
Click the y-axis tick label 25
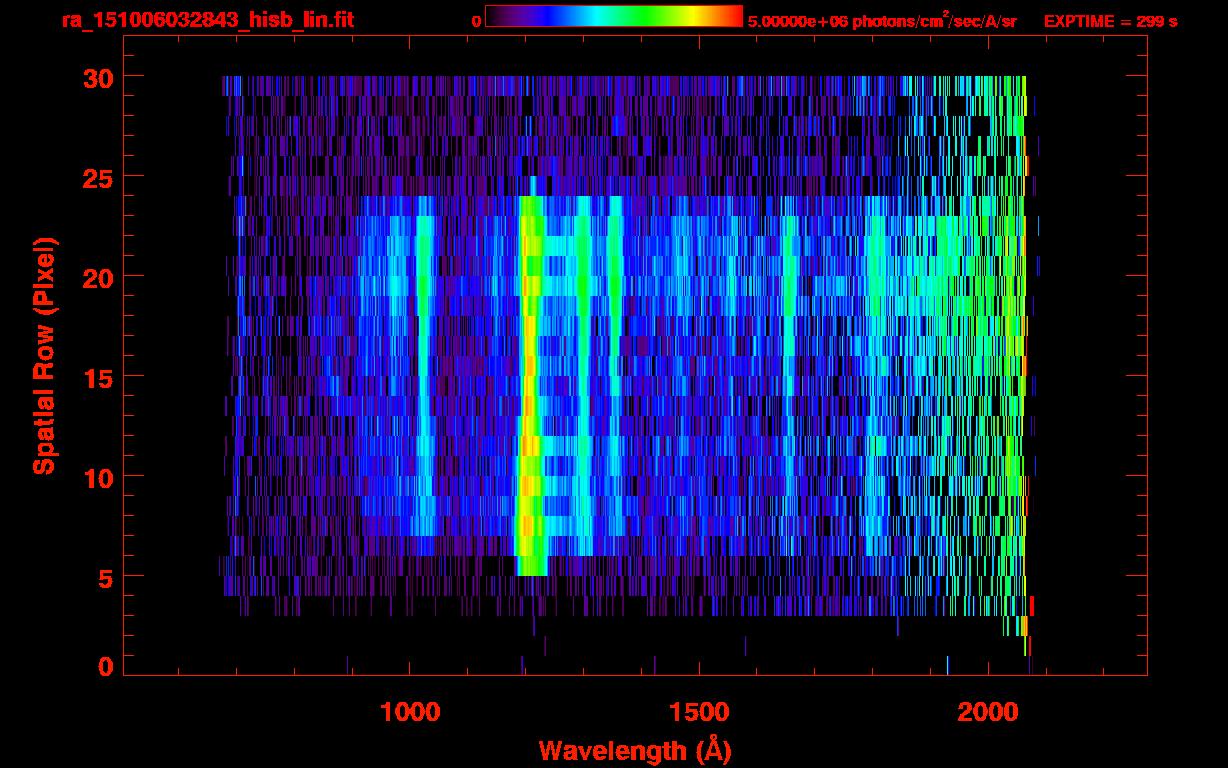[96, 177]
